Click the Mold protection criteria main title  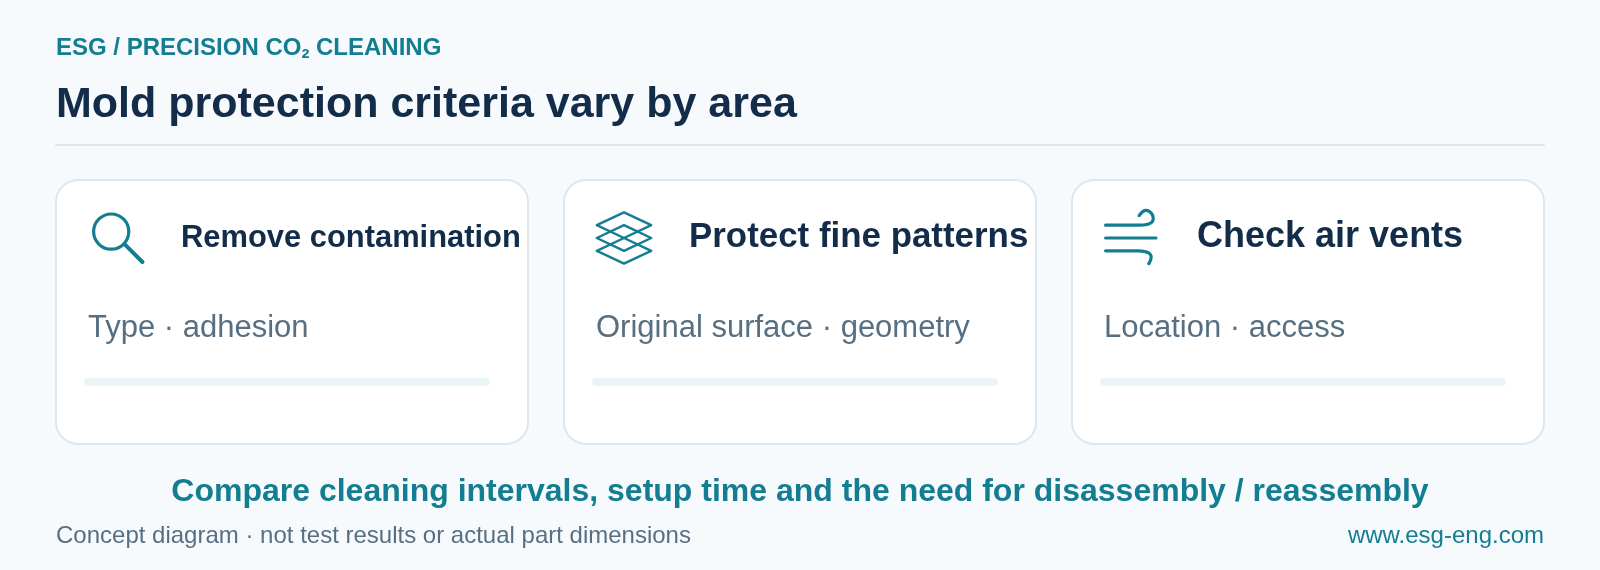coord(426,103)
